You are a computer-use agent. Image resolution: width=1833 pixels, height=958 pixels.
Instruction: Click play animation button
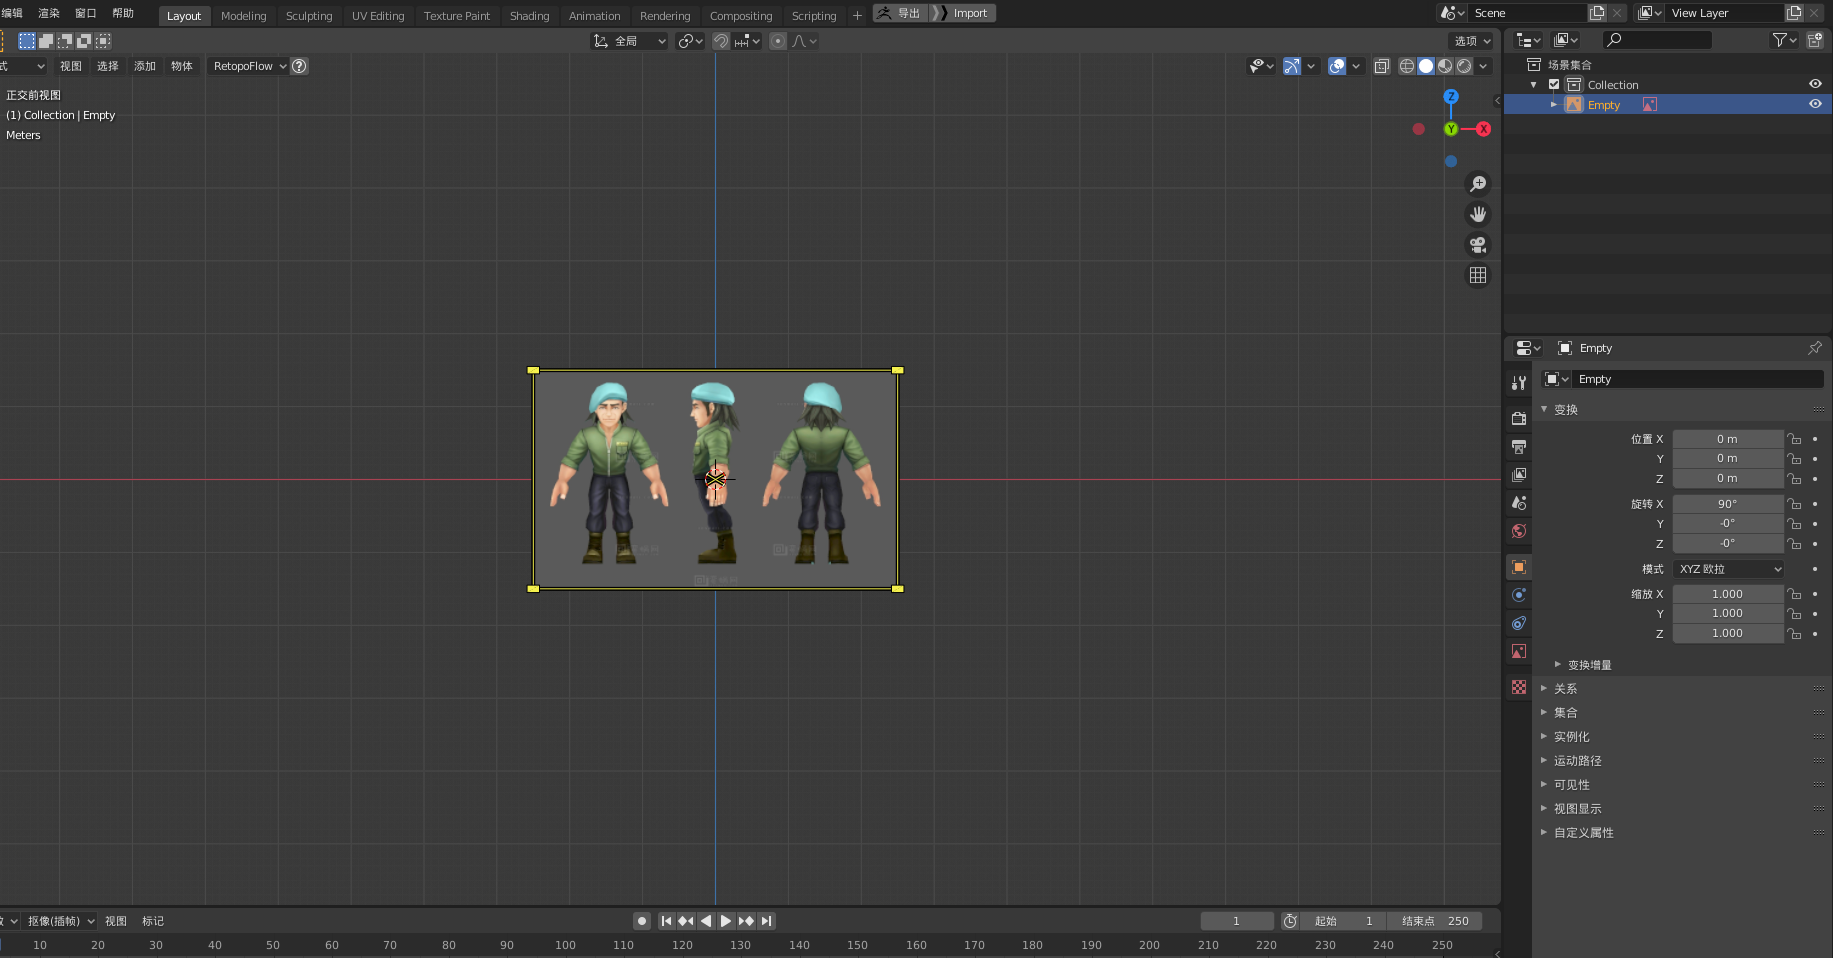[726, 921]
